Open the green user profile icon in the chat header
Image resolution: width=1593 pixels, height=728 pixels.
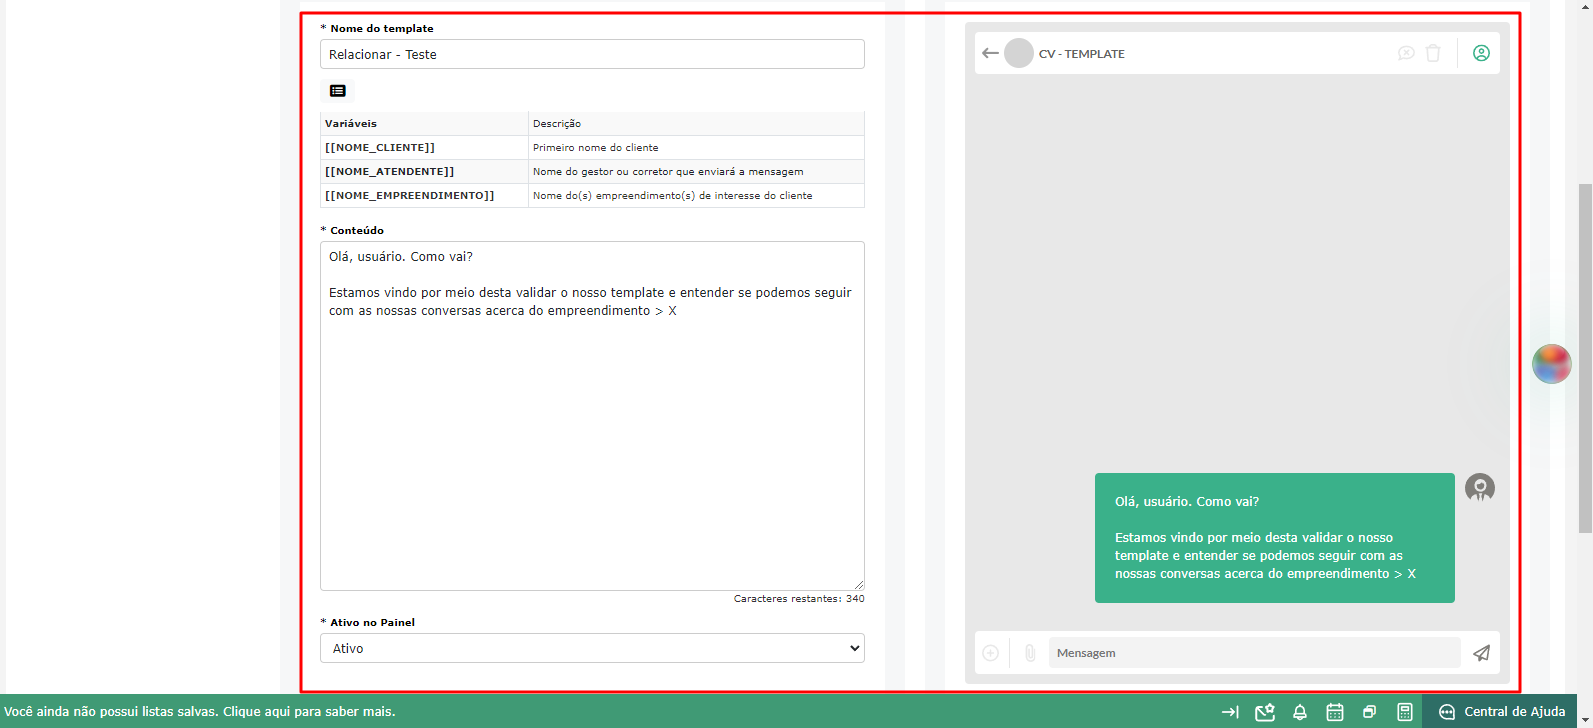(x=1481, y=53)
